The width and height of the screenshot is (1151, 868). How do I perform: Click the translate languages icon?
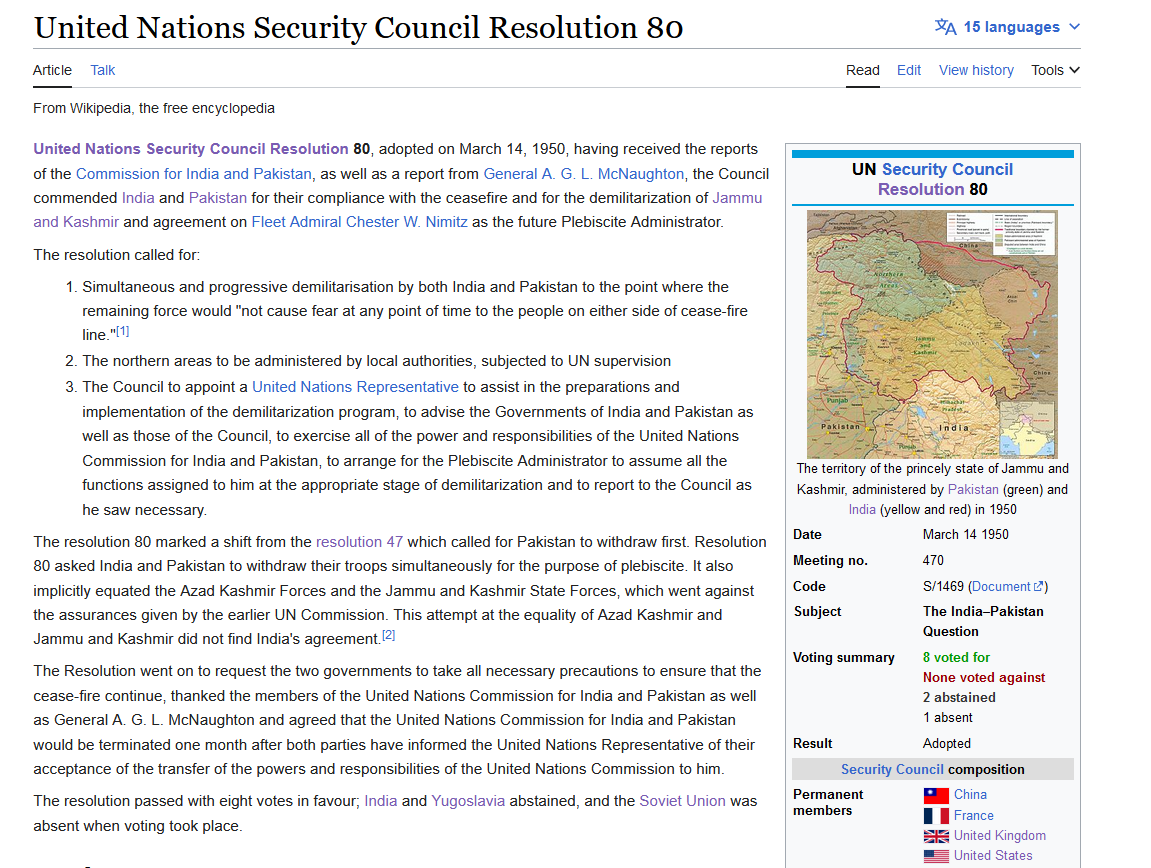tap(945, 27)
